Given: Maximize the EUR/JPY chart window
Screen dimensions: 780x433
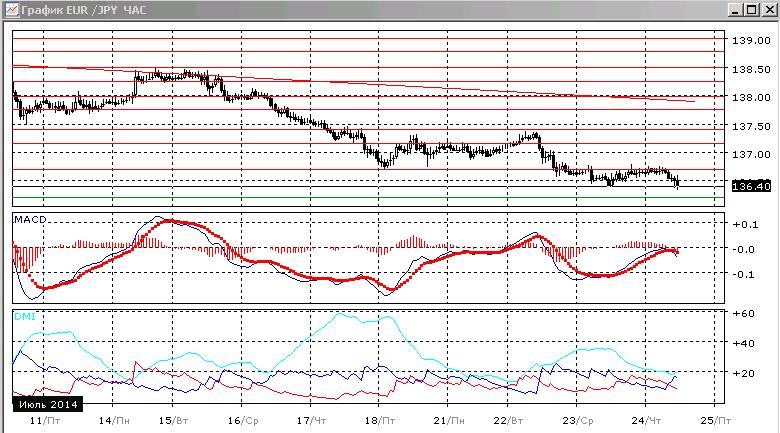Looking at the screenshot, I should click(x=752, y=10).
